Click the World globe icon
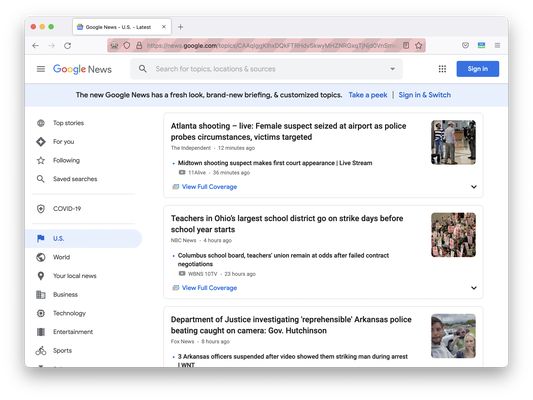This screenshot has width=533, height=400. tap(41, 257)
